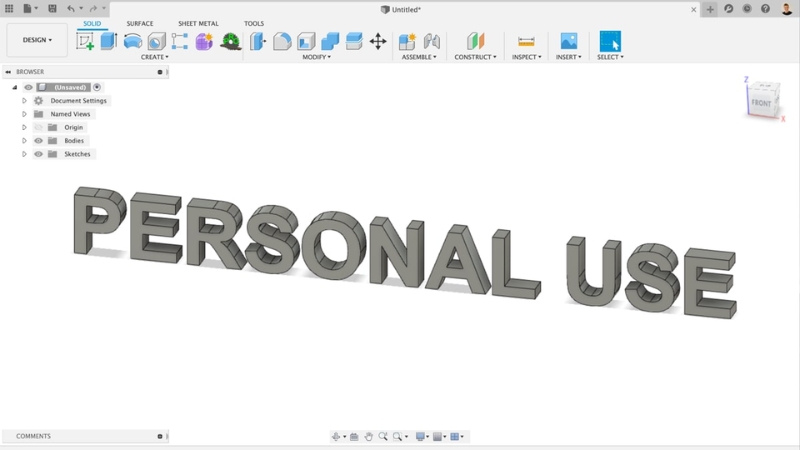Switch to the Surface tab
Viewport: 800px width, 450px height.
click(140, 23)
